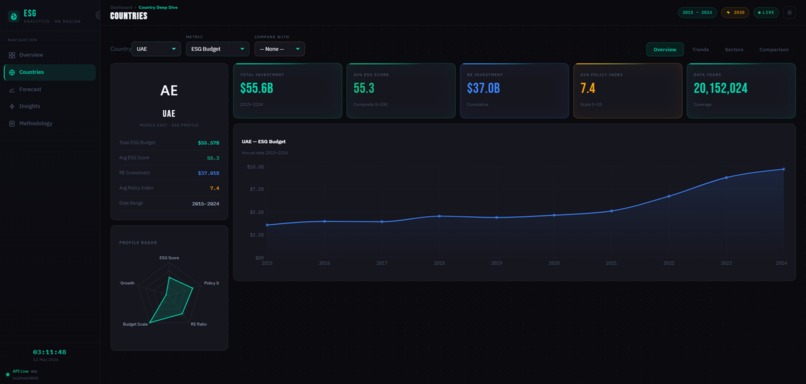The image size is (806, 384).
Task: Click the green API Live status dot
Action: [x=7, y=374]
